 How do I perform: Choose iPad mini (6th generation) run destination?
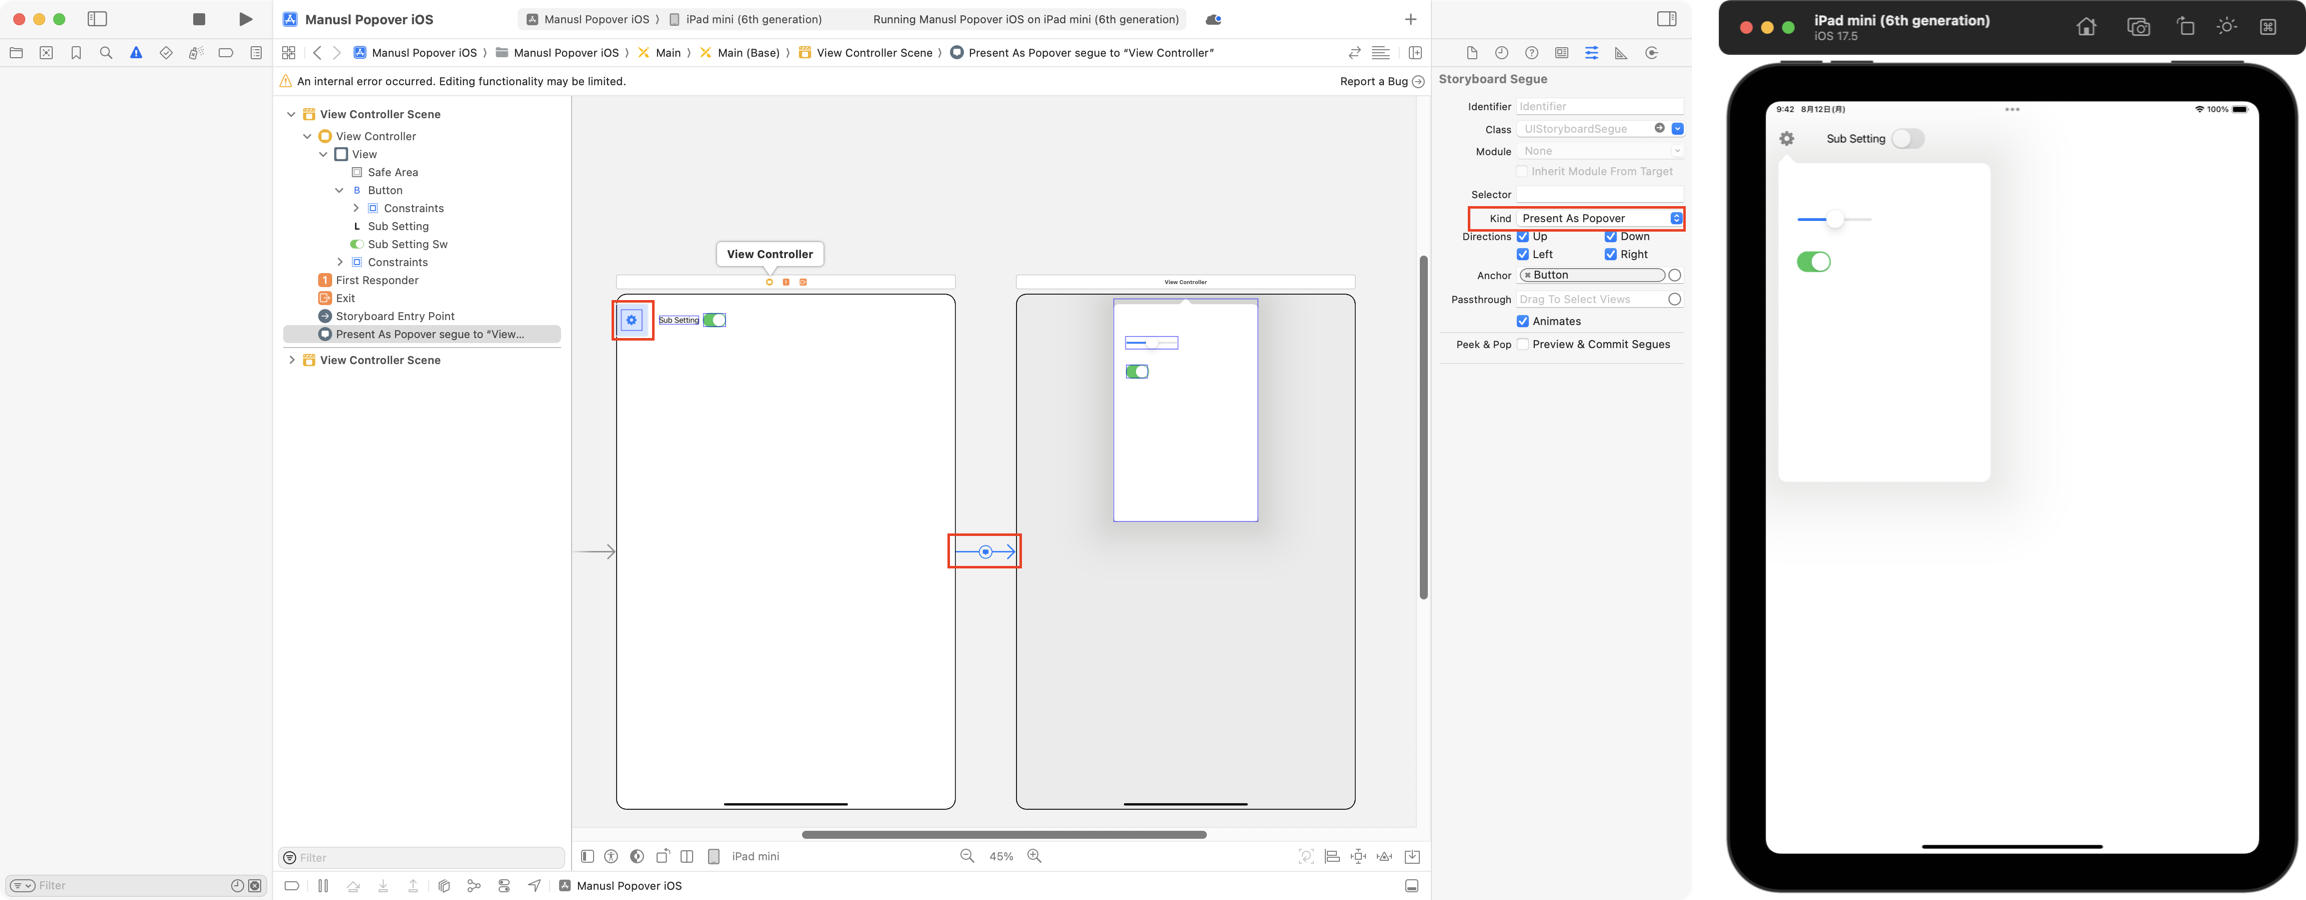(746, 19)
